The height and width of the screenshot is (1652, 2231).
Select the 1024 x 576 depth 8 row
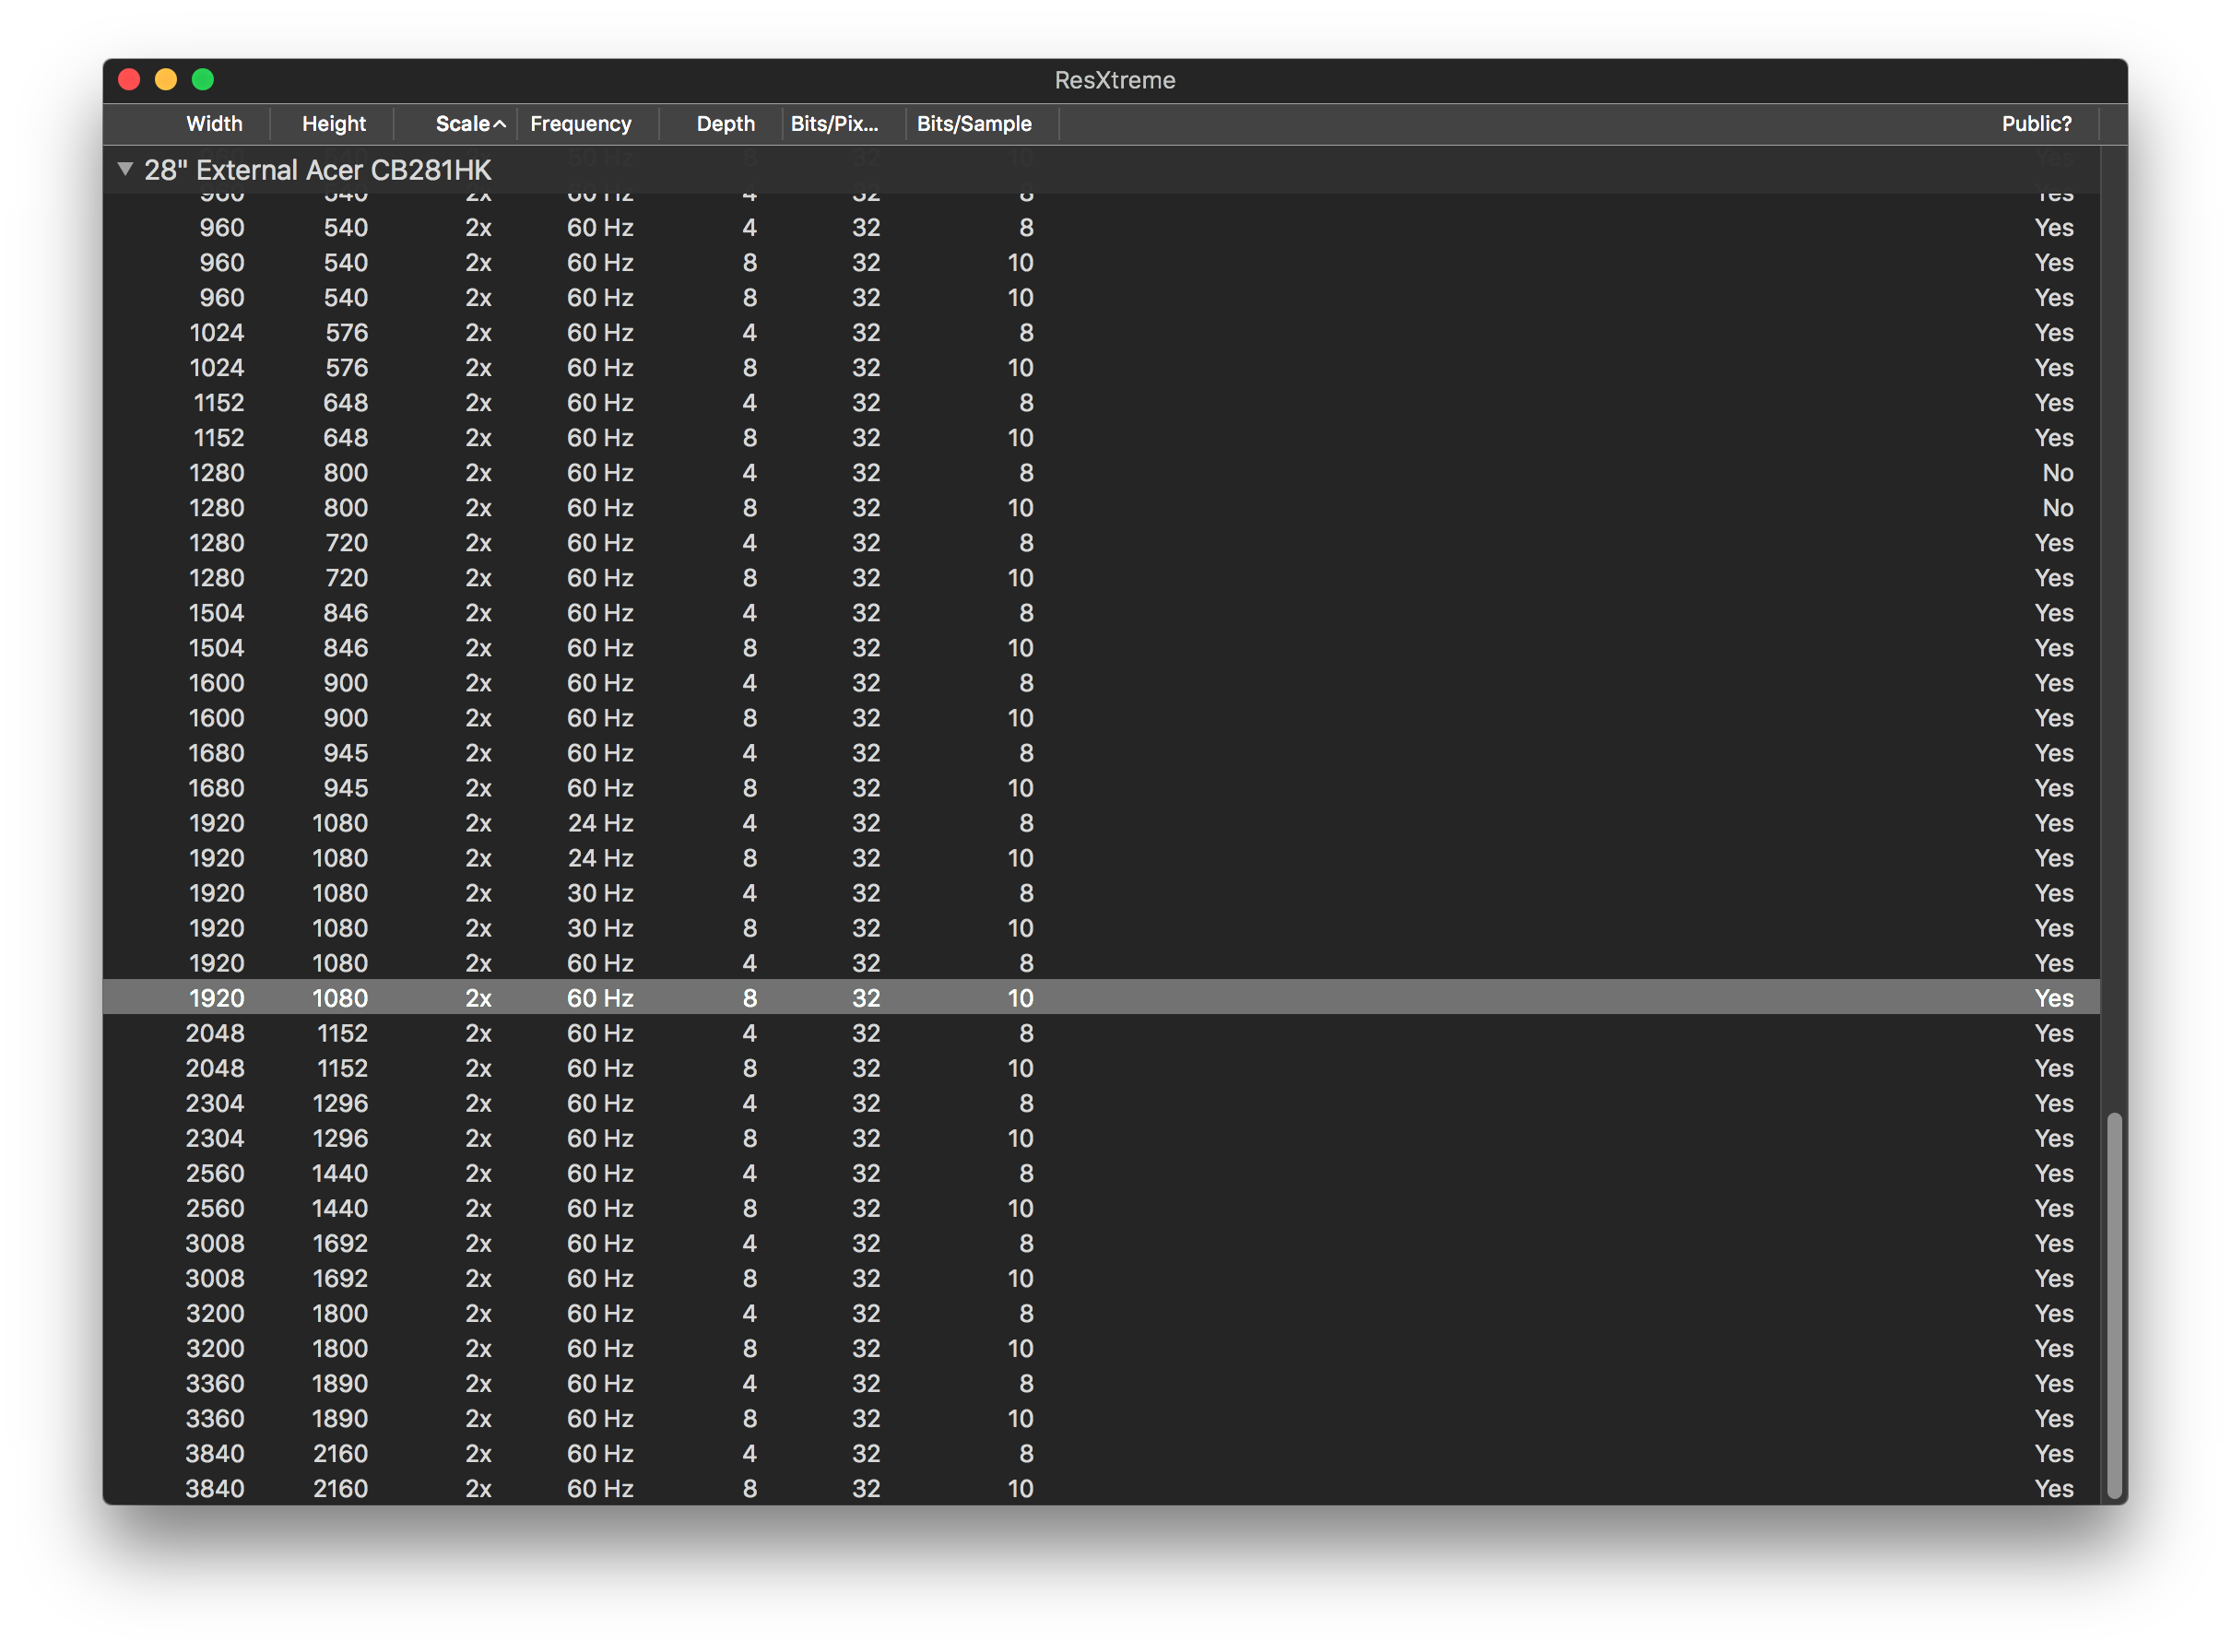coord(600,368)
